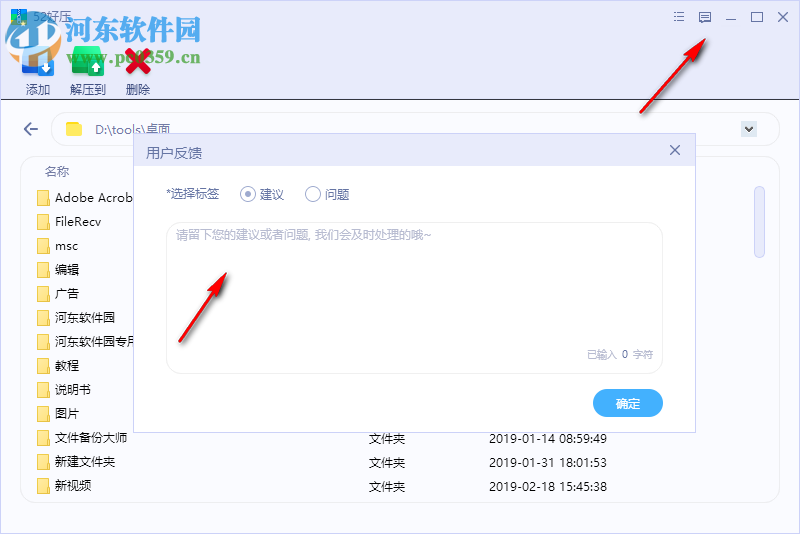Click the date 2019-02-18 15:45:38
This screenshot has width=800, height=534.
point(547,487)
